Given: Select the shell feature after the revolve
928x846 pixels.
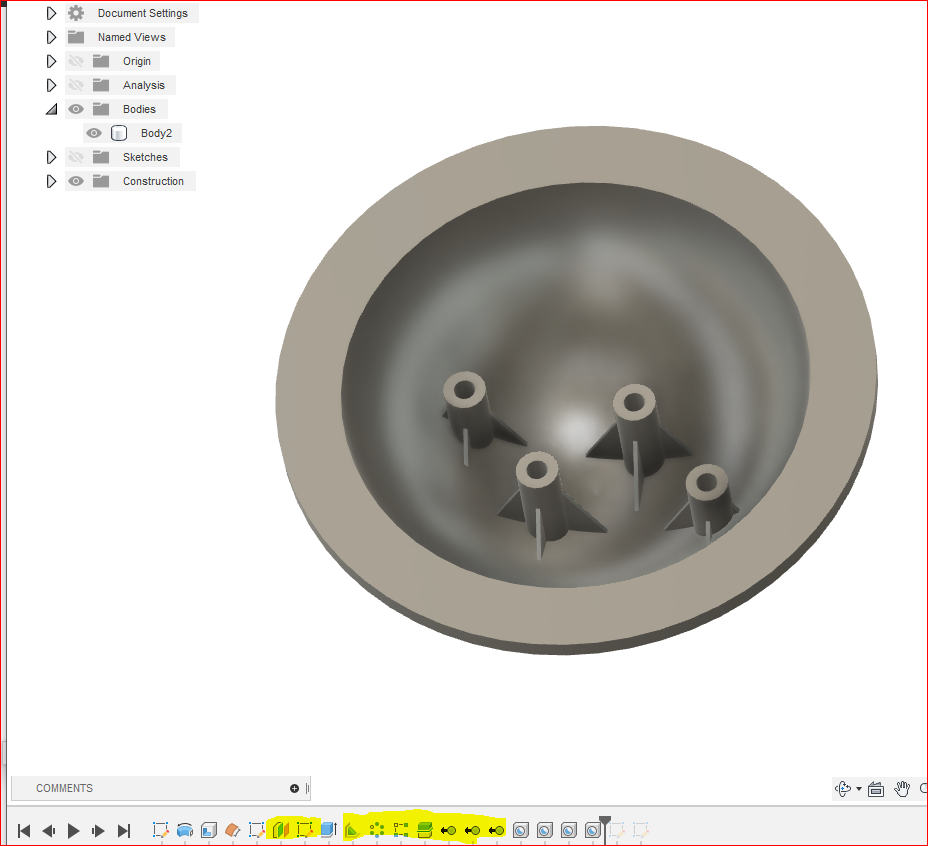Looking at the screenshot, I should tap(208, 830).
